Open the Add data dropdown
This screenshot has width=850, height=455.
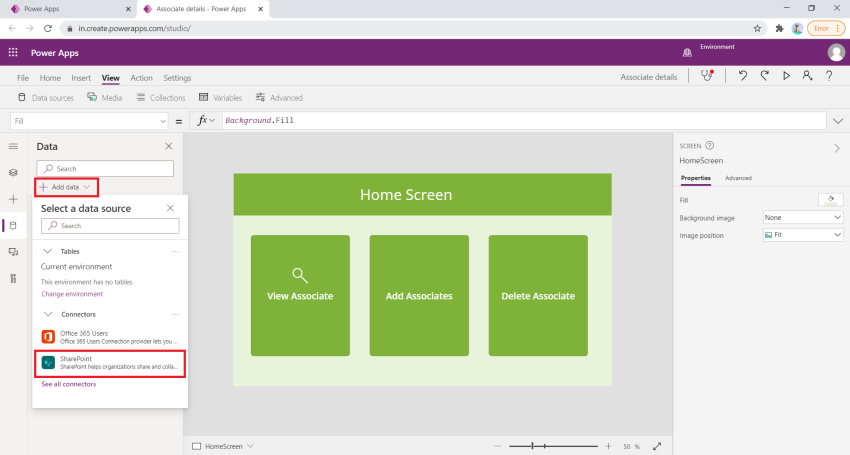click(66, 187)
